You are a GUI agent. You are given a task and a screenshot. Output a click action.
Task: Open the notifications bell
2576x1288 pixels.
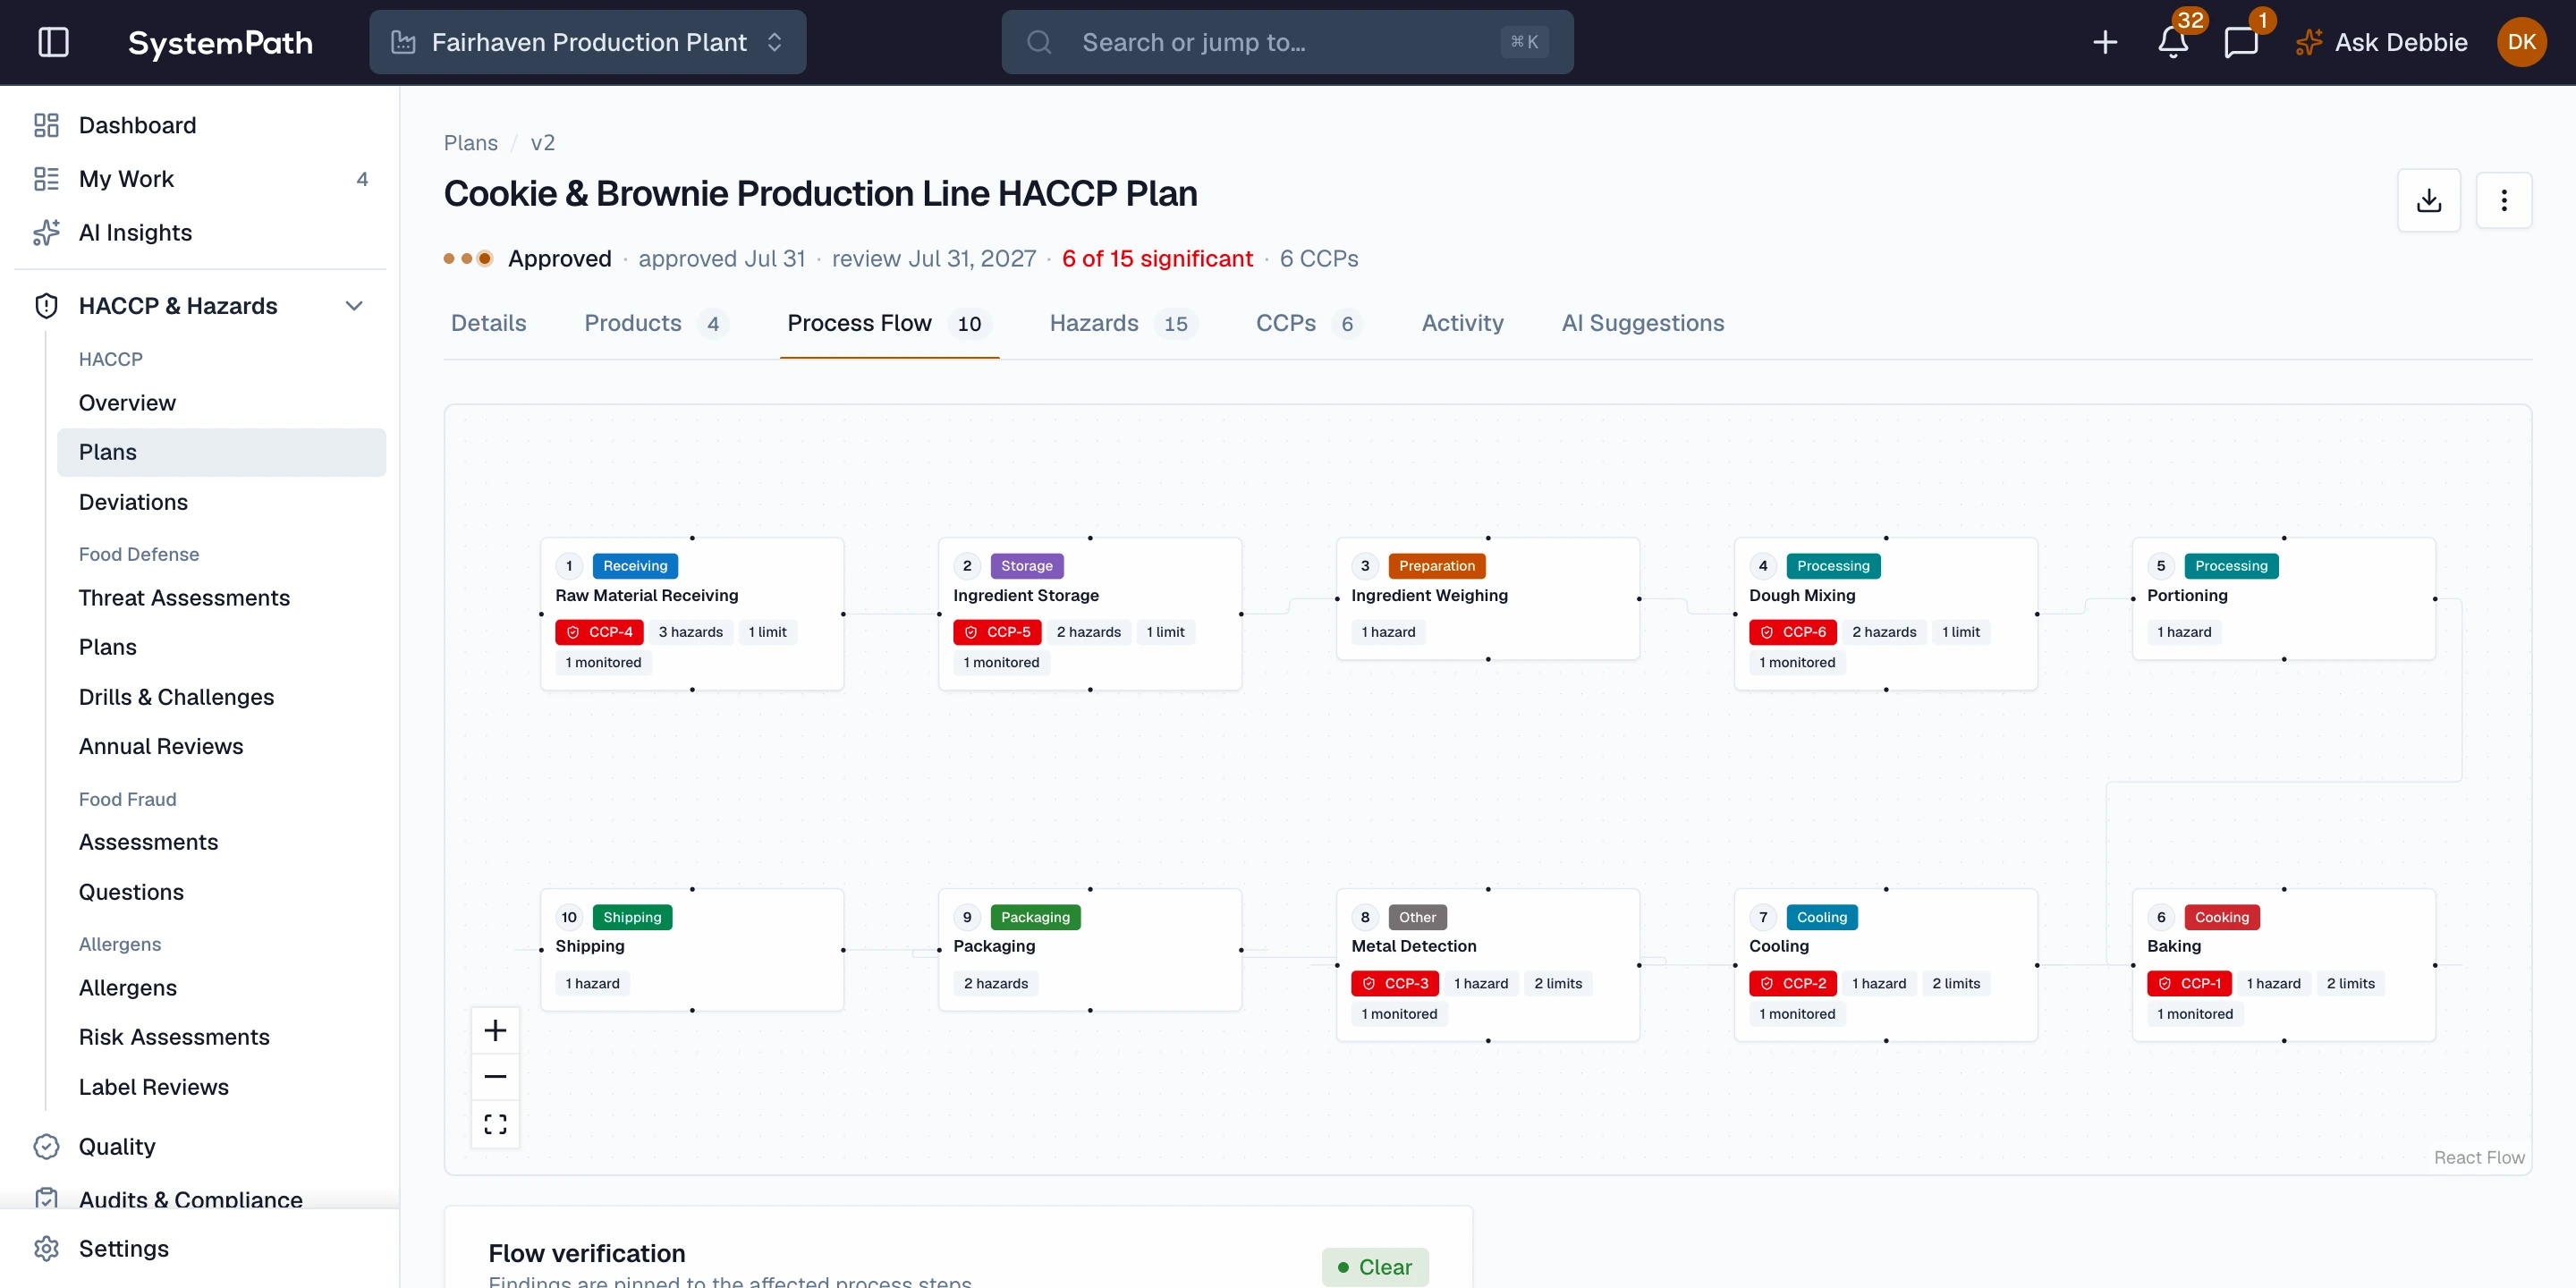coord(2172,42)
